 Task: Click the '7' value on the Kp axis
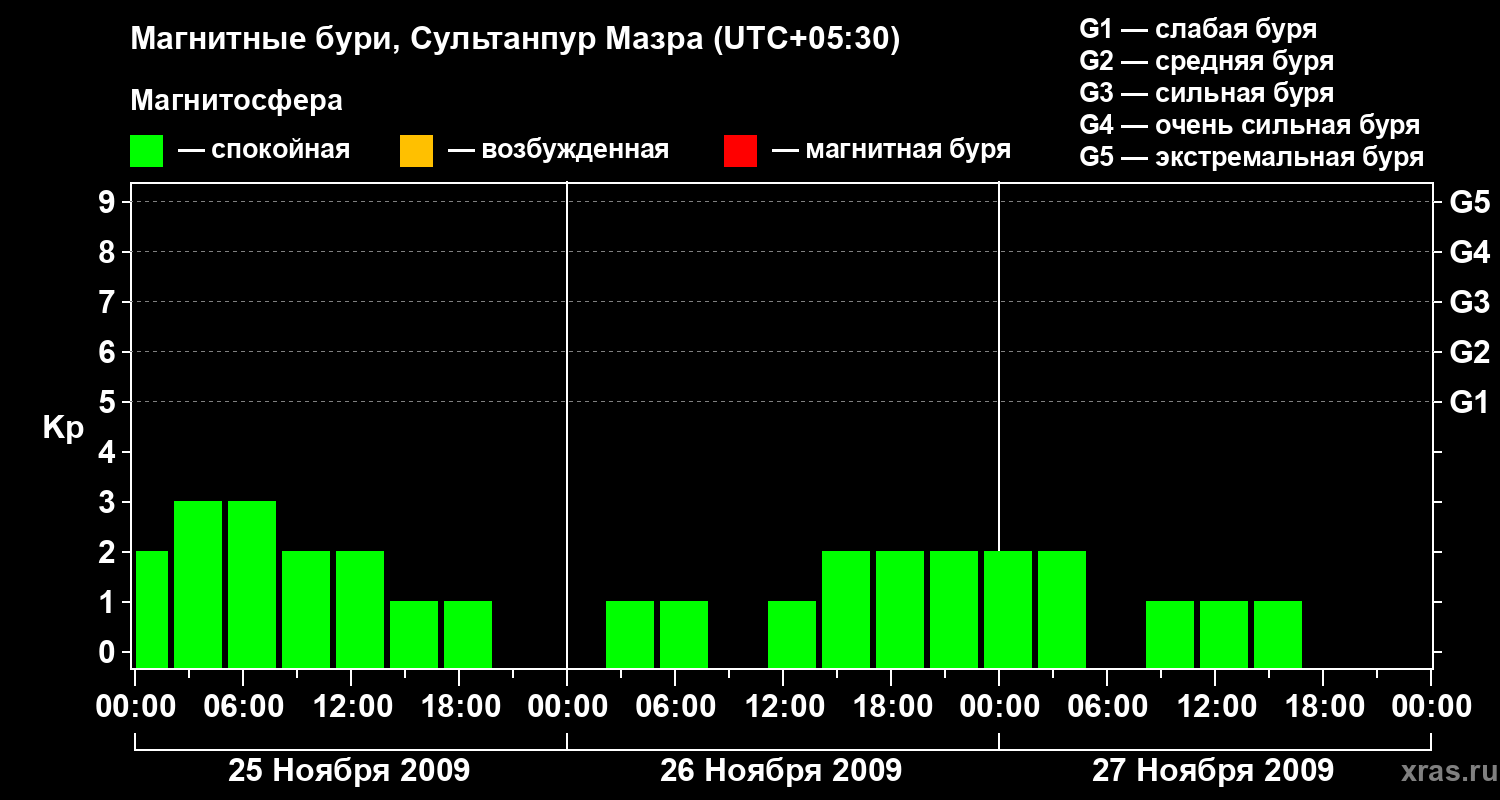(109, 302)
